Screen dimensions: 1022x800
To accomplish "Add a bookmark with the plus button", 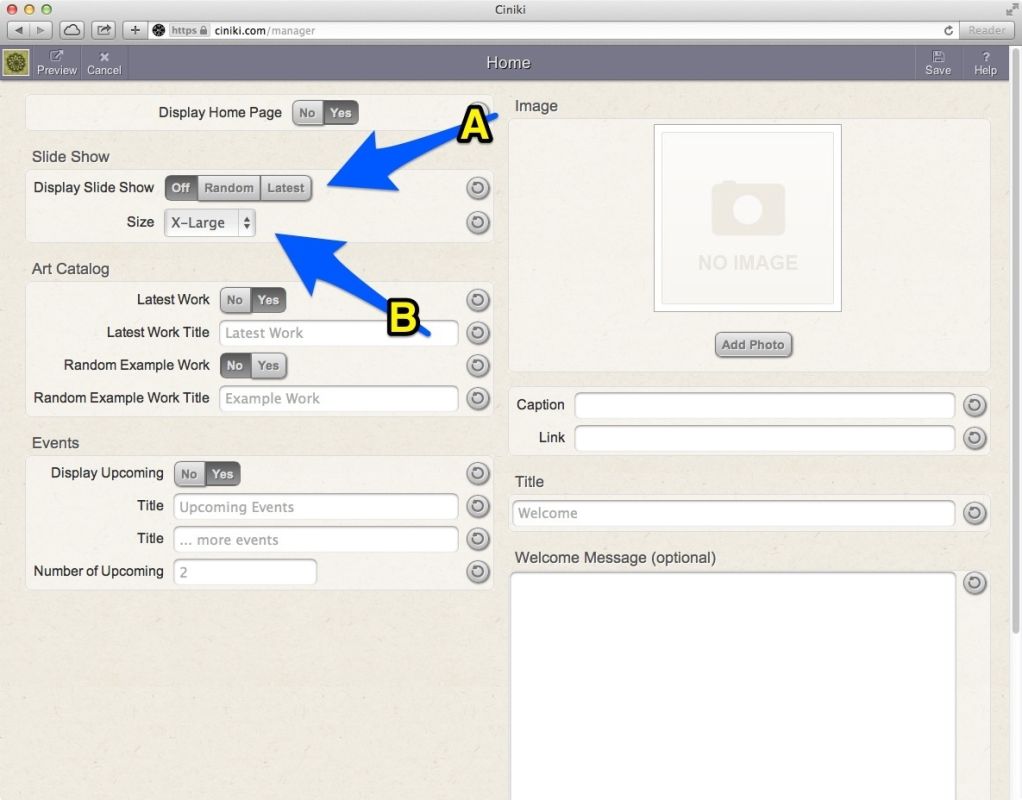I will point(135,30).
